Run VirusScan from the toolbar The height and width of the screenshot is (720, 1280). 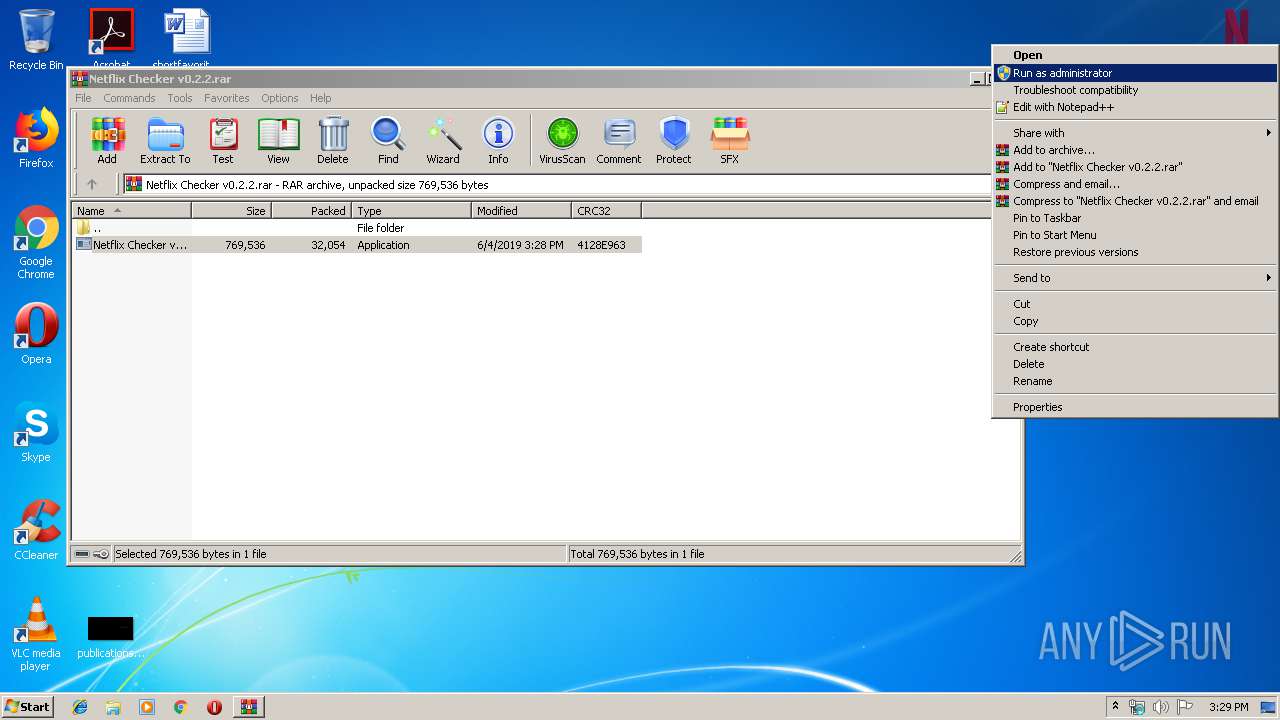pyautogui.click(x=562, y=141)
